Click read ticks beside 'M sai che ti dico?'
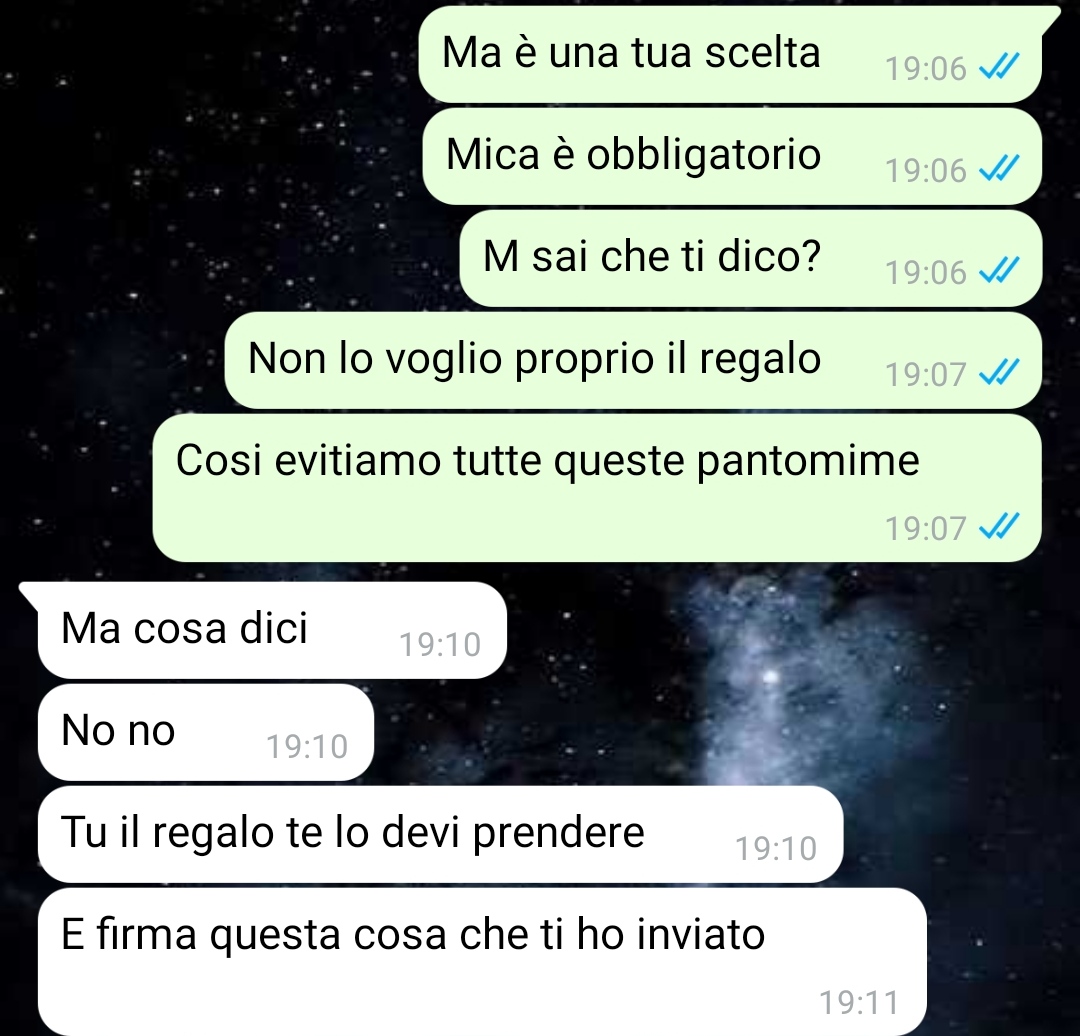The height and width of the screenshot is (1036, 1080). 999,271
